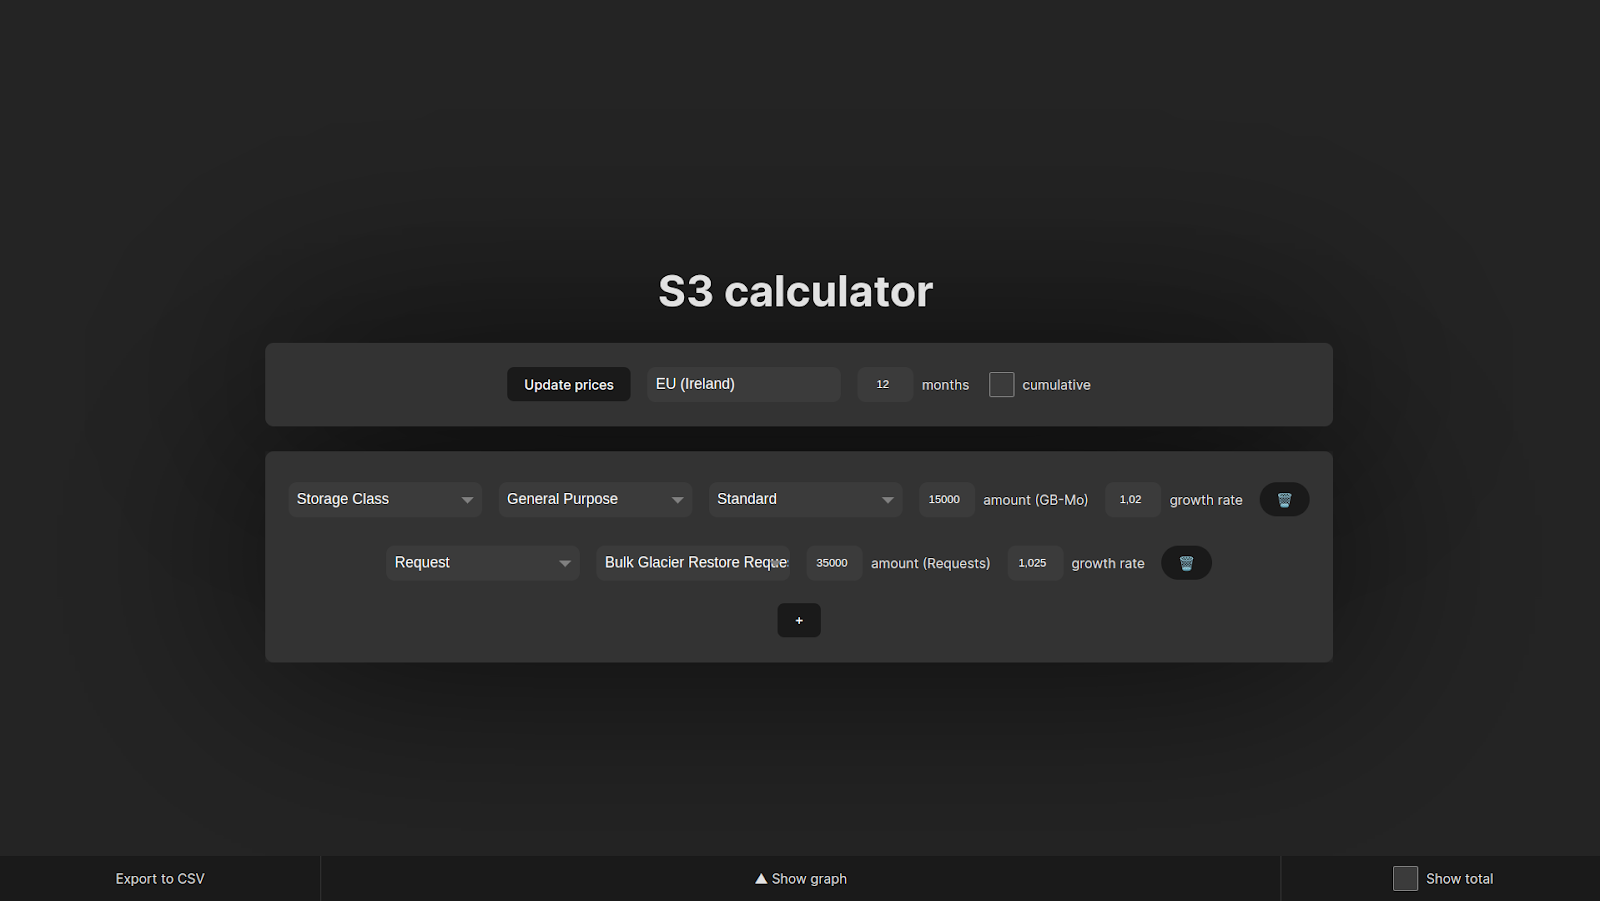Screen dimensions: 1600x901
Task: Click the 'months' label
Action: [x=945, y=385]
